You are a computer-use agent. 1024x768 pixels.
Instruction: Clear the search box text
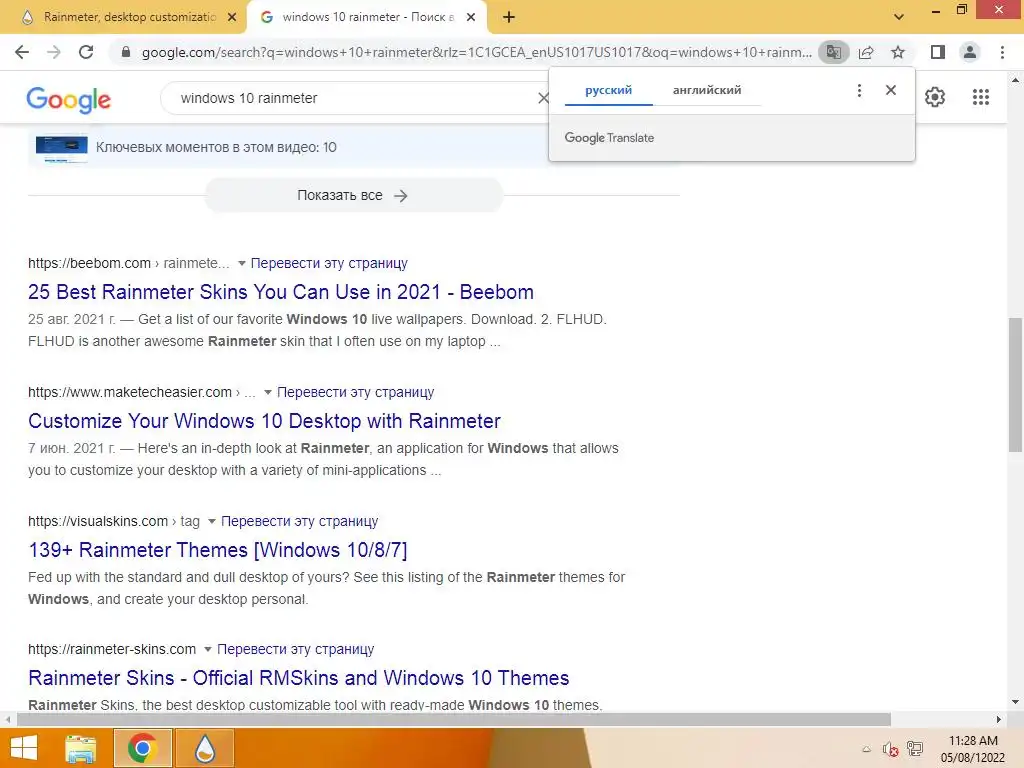543,98
